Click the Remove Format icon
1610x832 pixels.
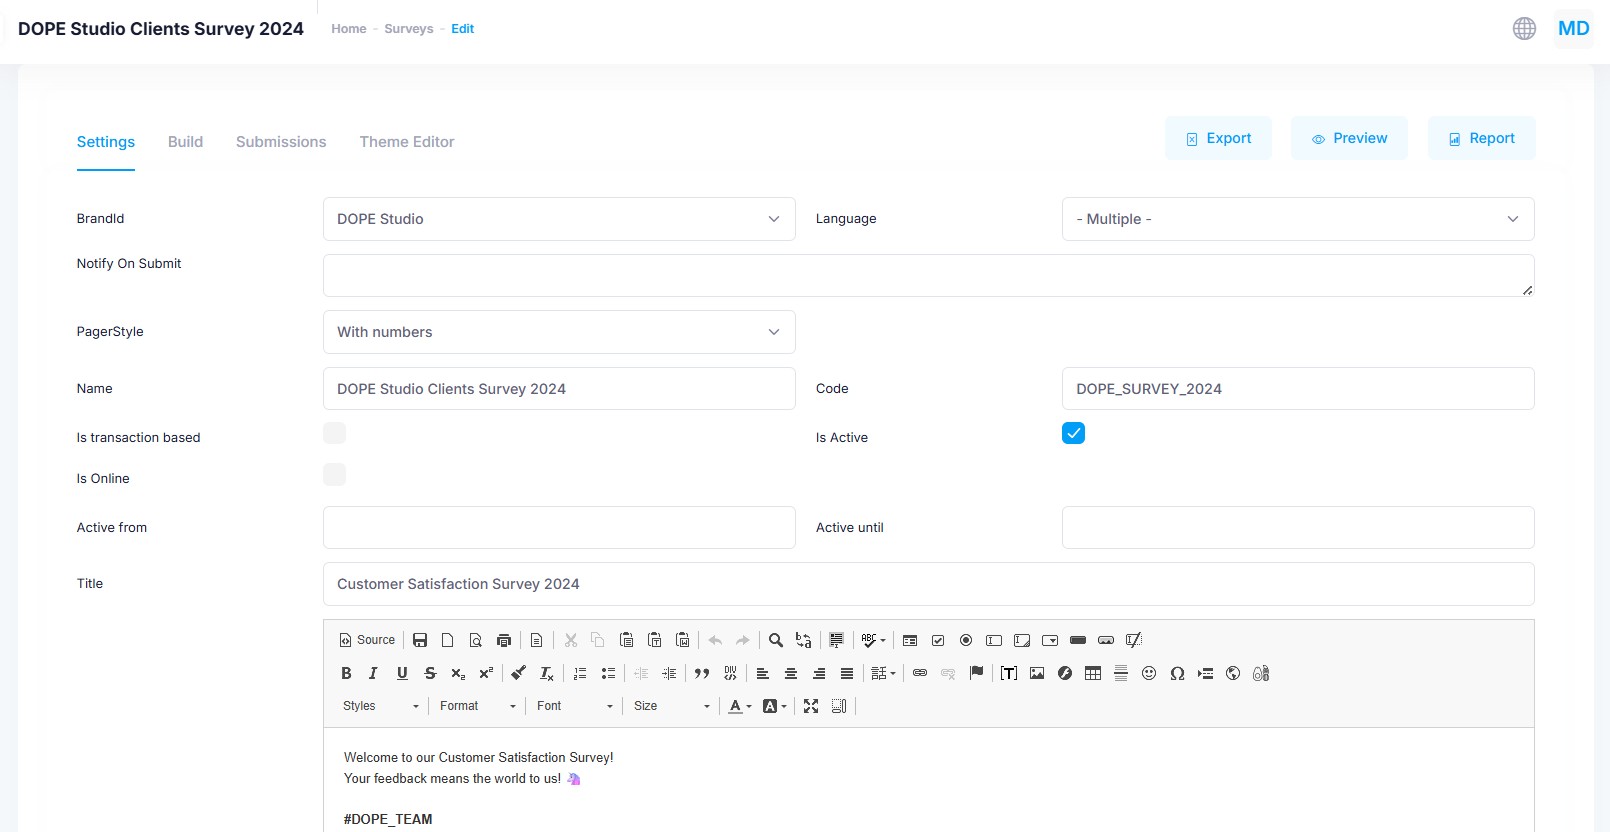[x=547, y=673]
